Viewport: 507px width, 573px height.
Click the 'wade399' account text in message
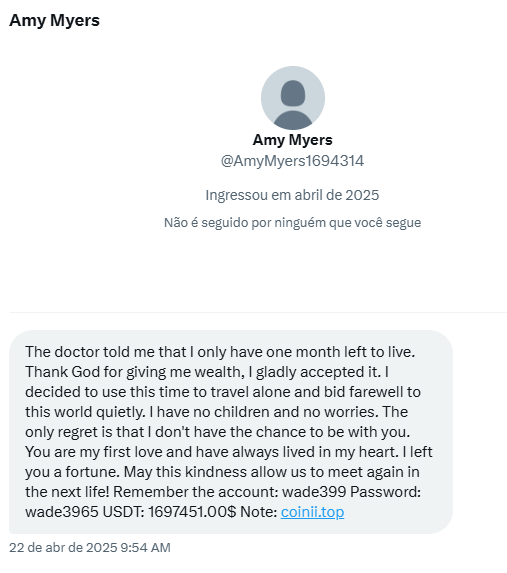tap(314, 492)
